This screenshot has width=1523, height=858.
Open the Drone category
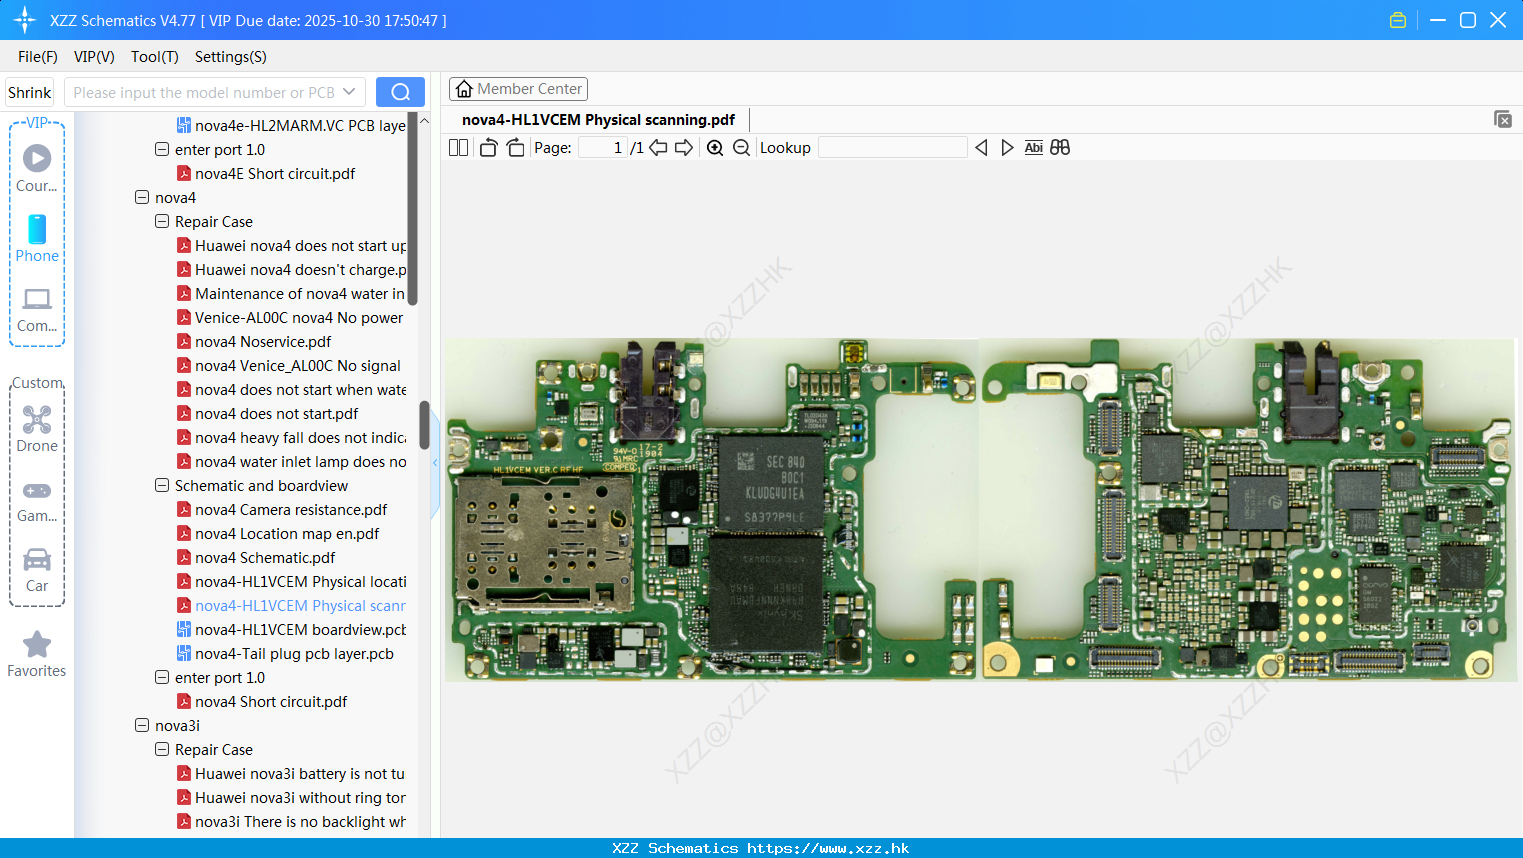37,428
